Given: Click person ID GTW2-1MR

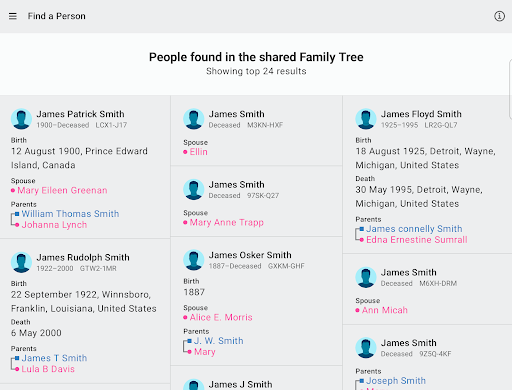Looking at the screenshot, I should point(98,268).
